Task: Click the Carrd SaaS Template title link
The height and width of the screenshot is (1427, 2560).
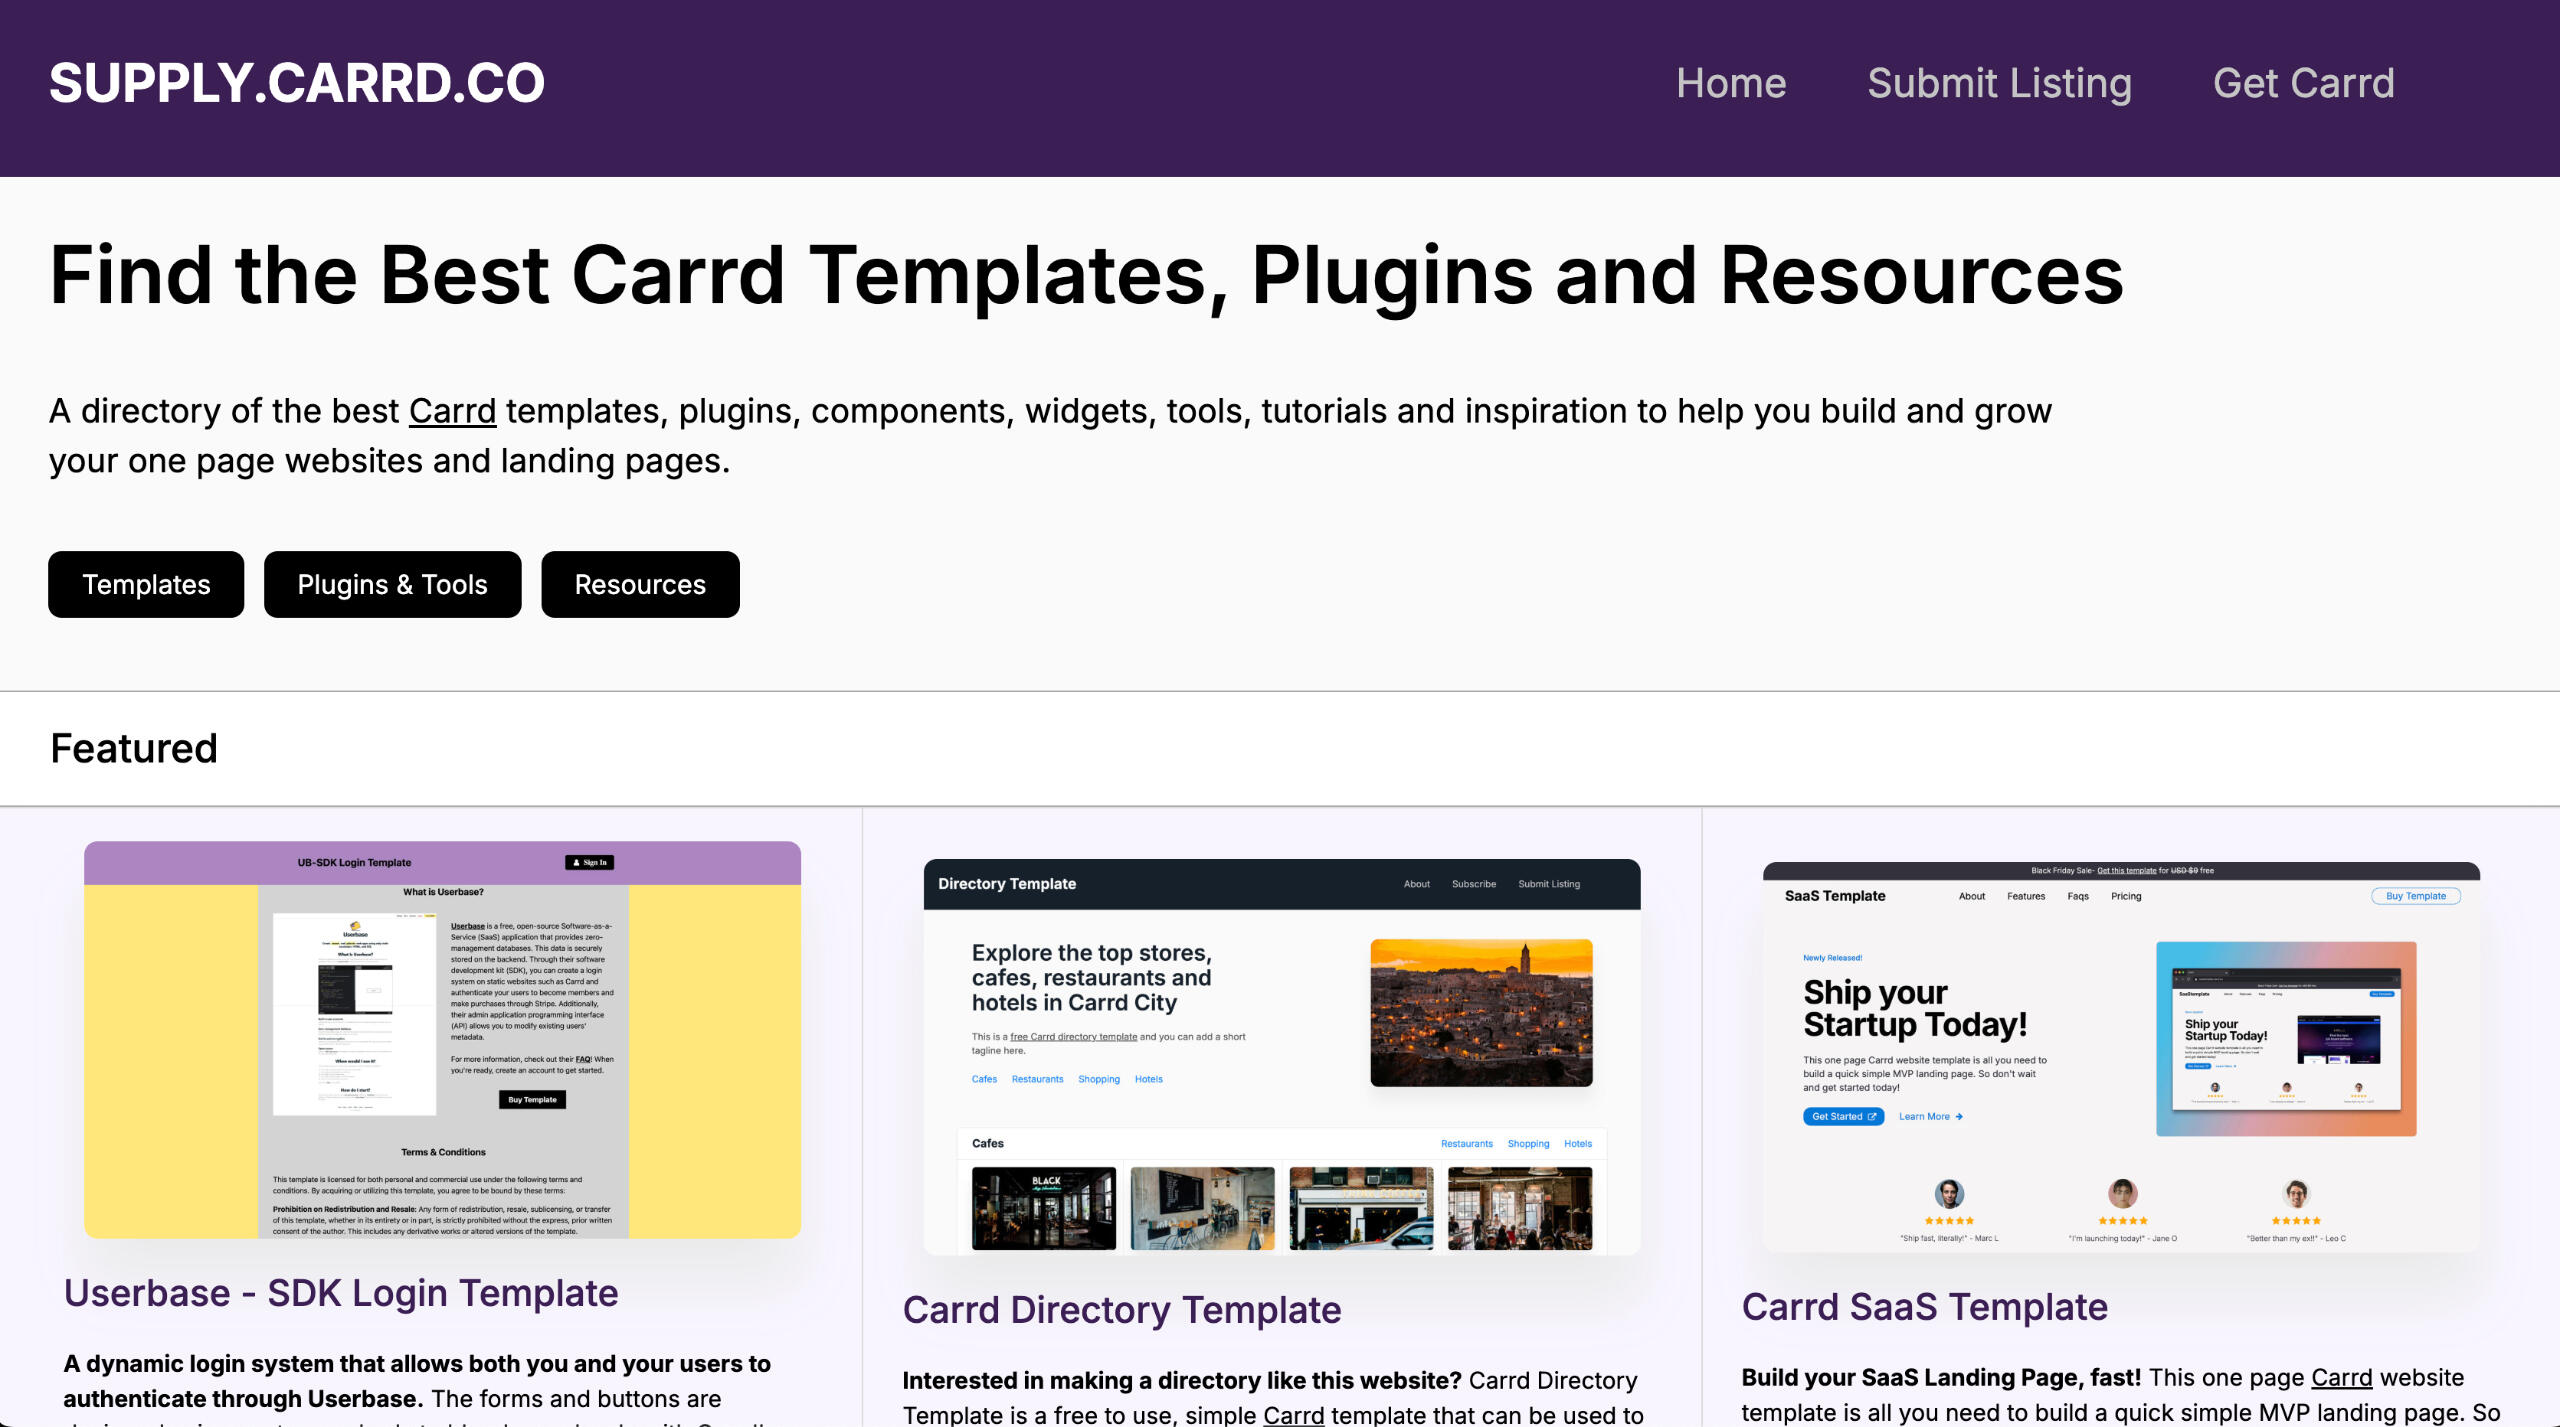Action: point(1924,1307)
